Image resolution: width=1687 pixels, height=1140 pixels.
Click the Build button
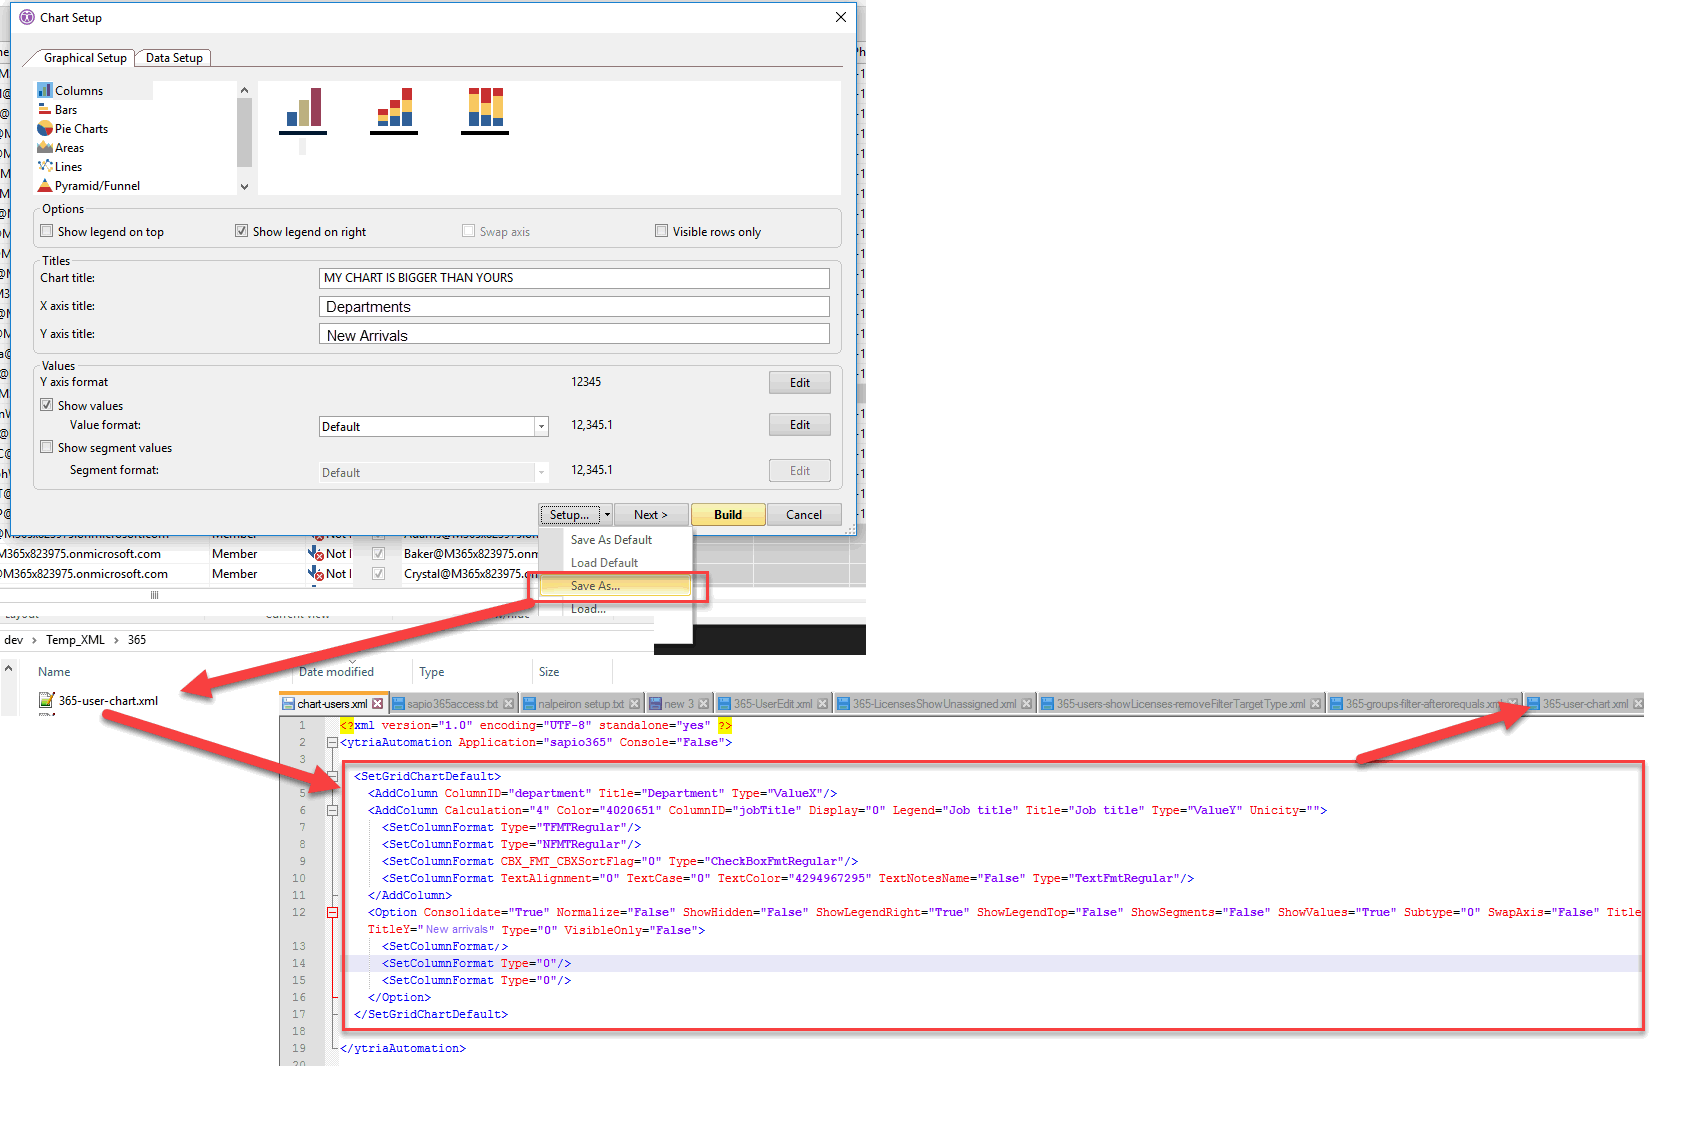tap(728, 514)
